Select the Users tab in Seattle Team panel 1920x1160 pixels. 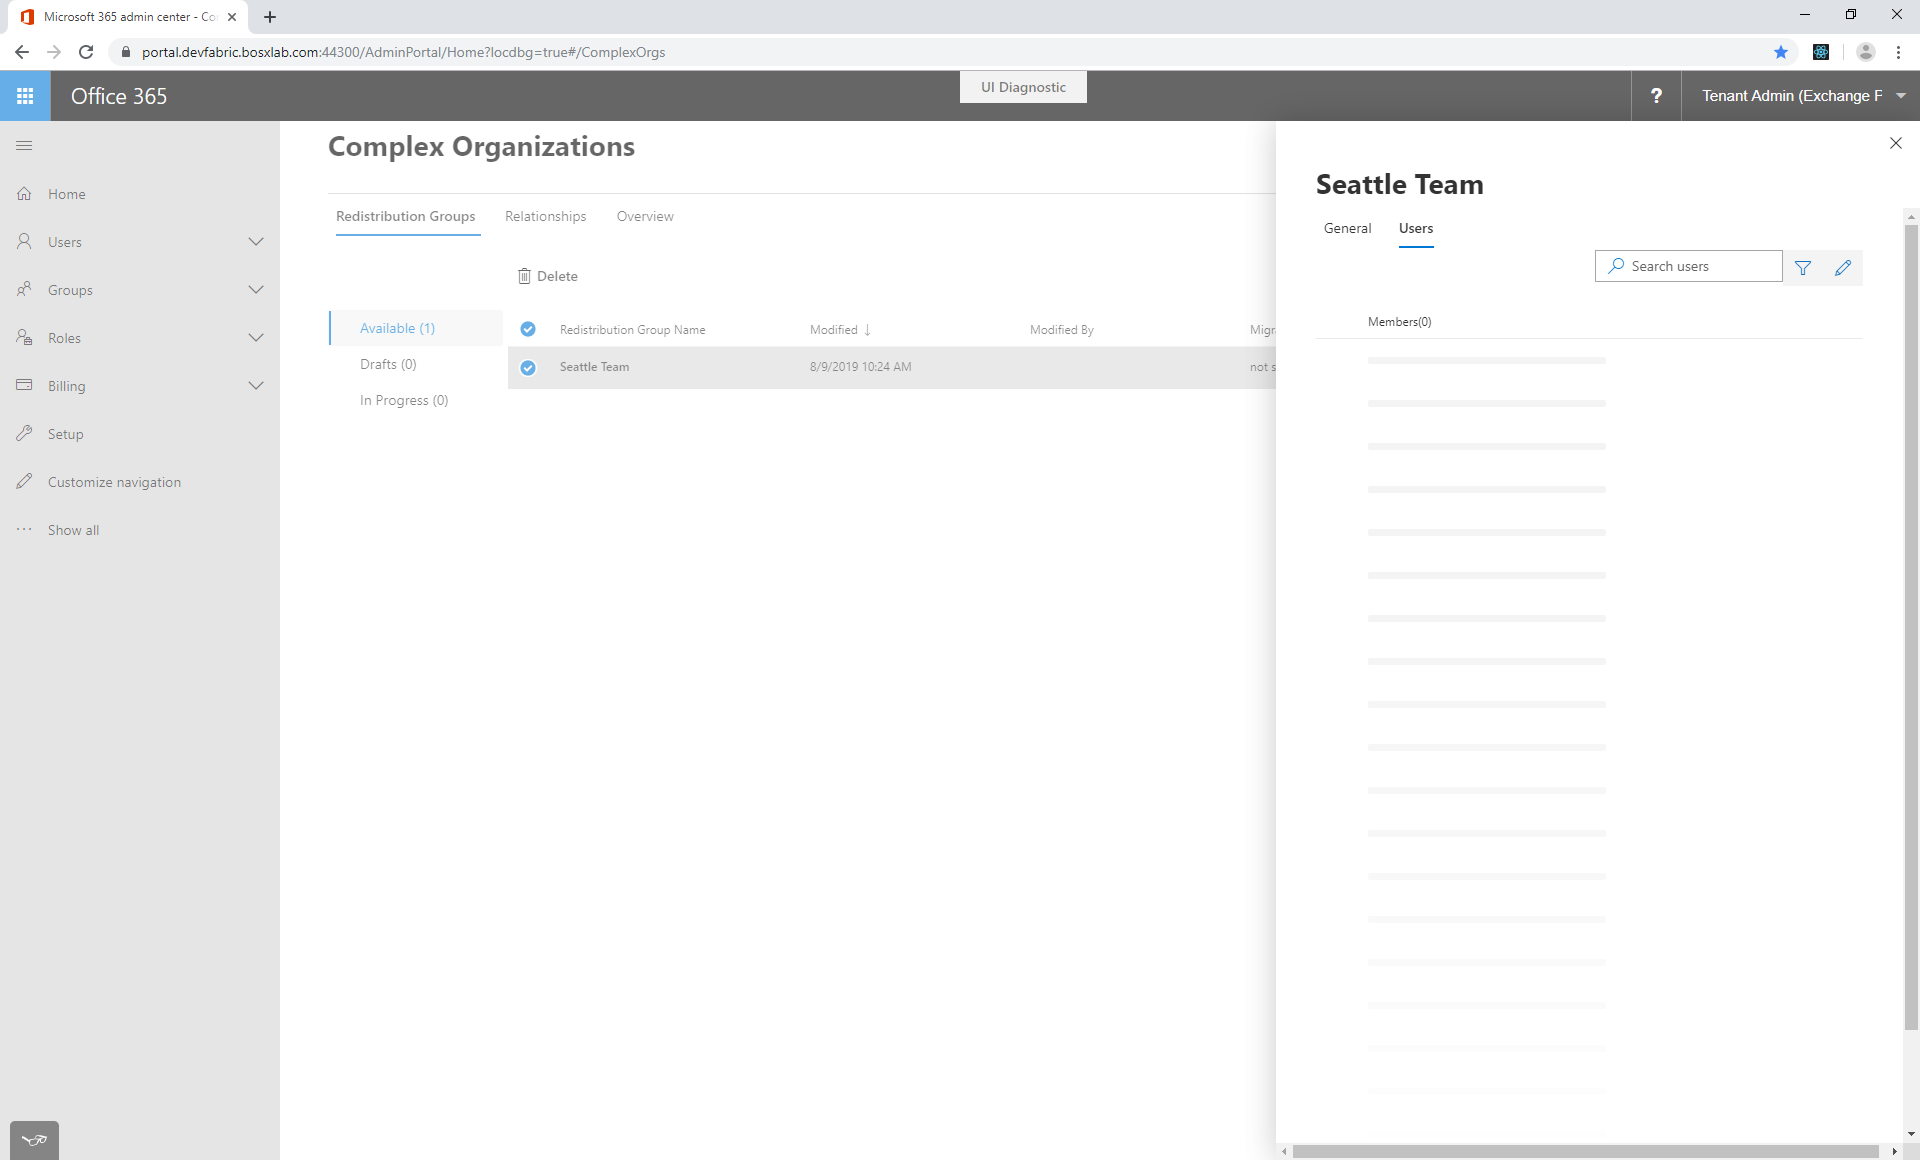[x=1416, y=228]
